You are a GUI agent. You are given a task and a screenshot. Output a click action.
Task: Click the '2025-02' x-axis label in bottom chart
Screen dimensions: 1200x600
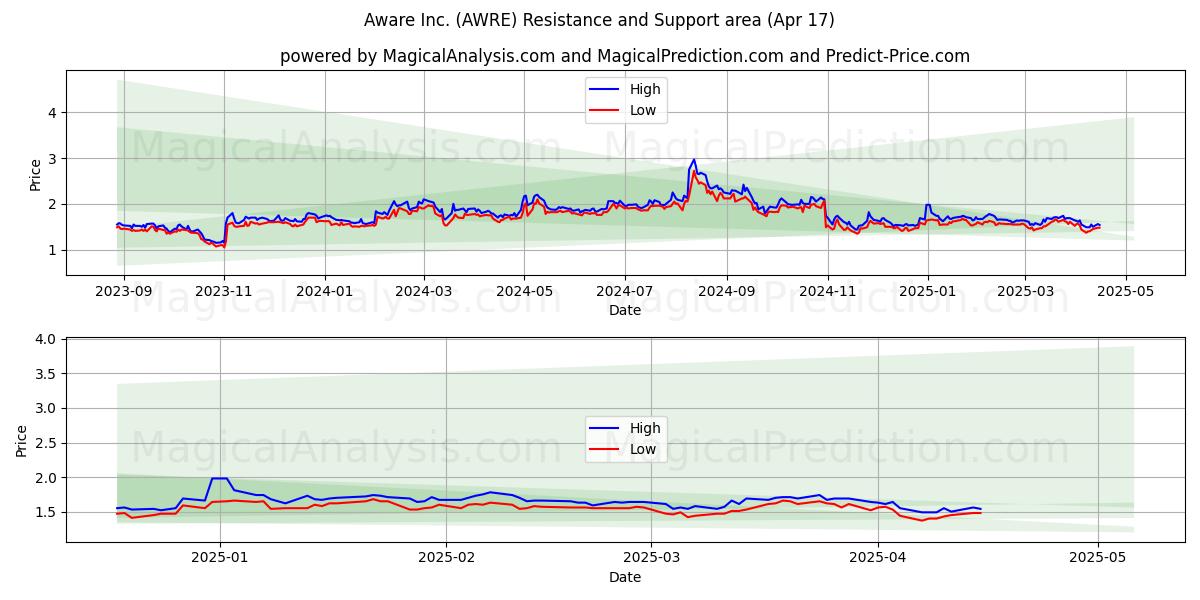(x=446, y=560)
